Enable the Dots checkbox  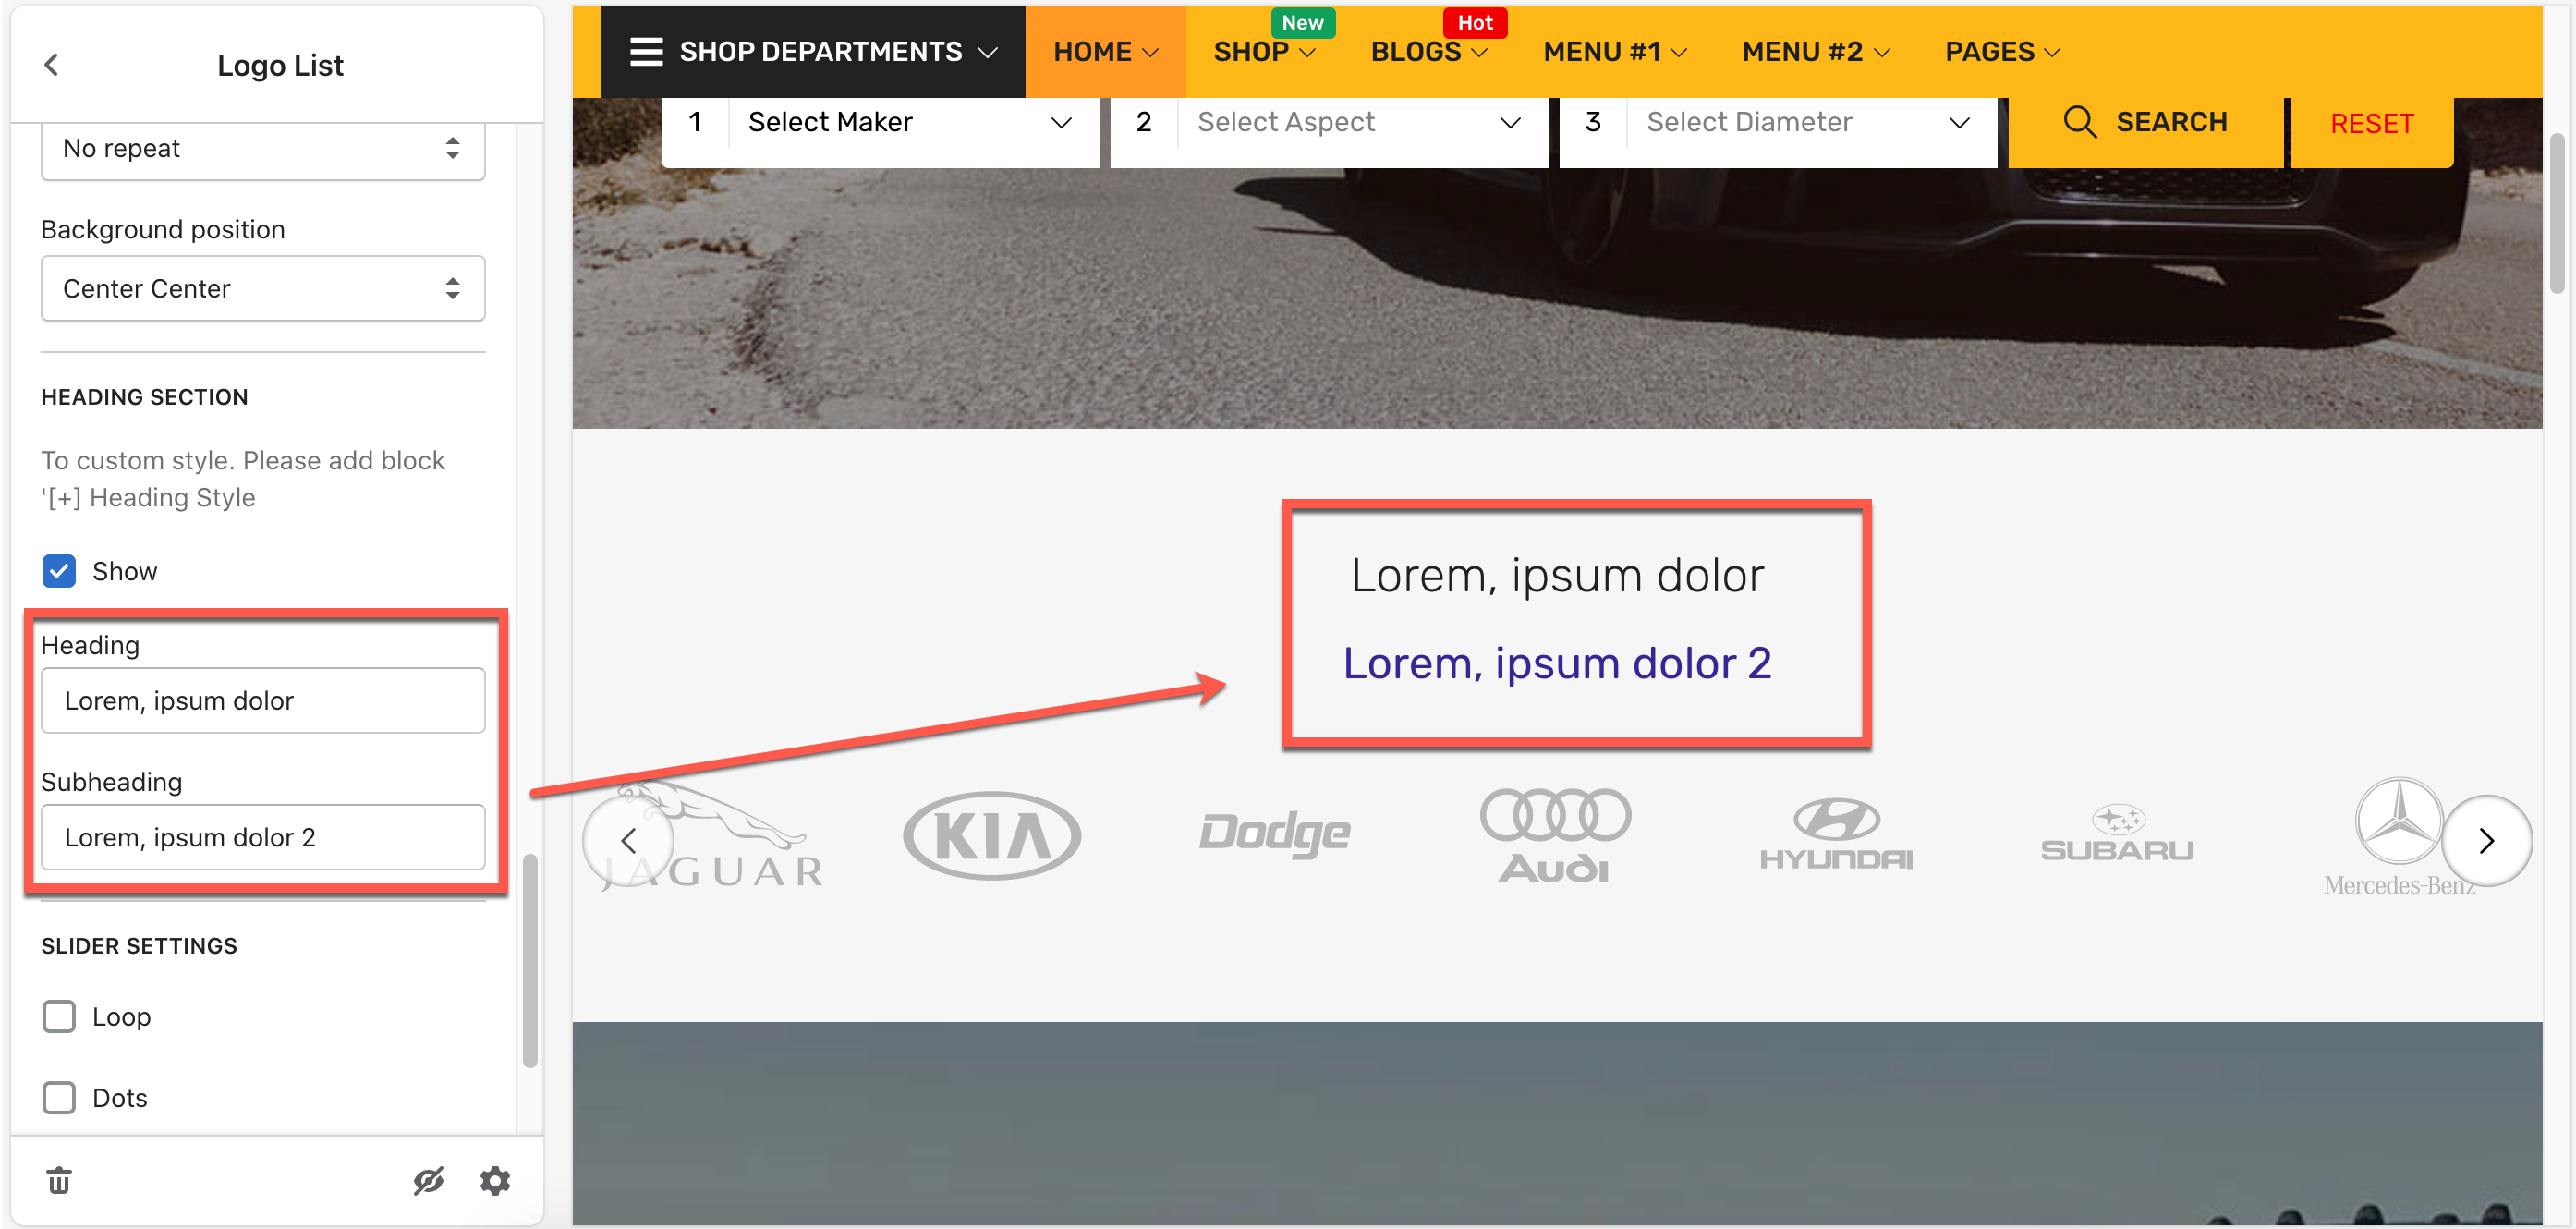click(x=59, y=1097)
